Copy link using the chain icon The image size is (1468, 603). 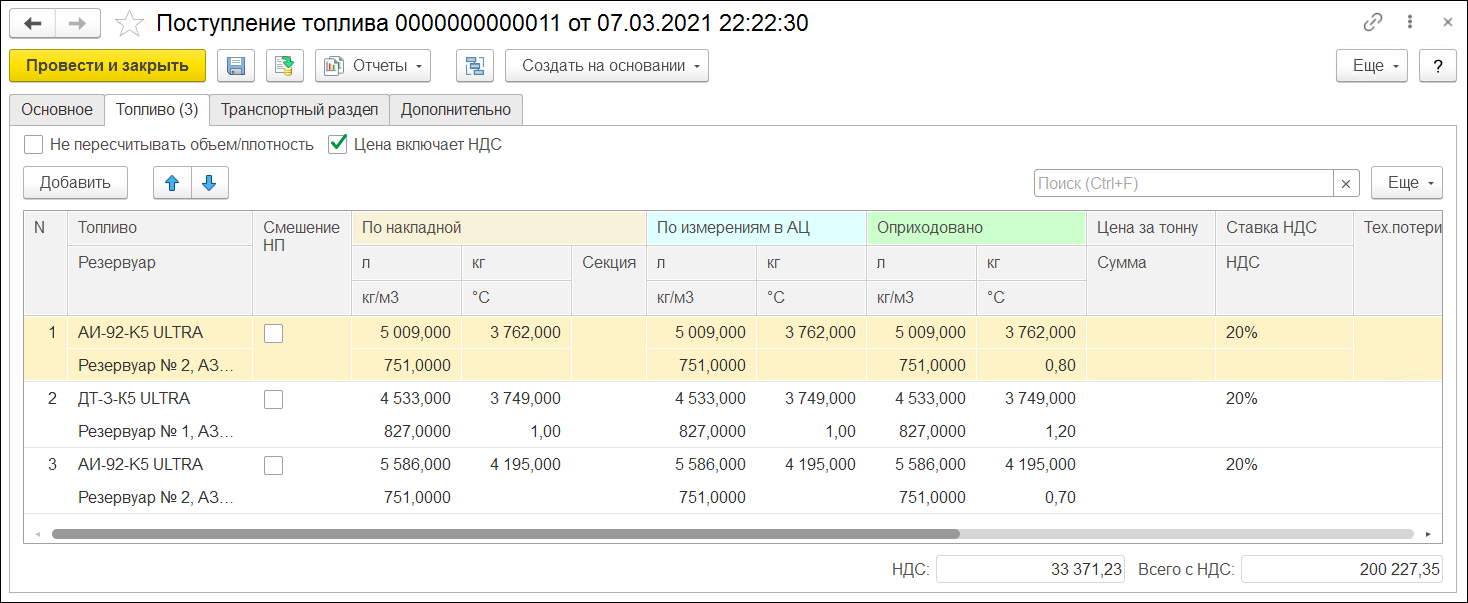point(1373,23)
